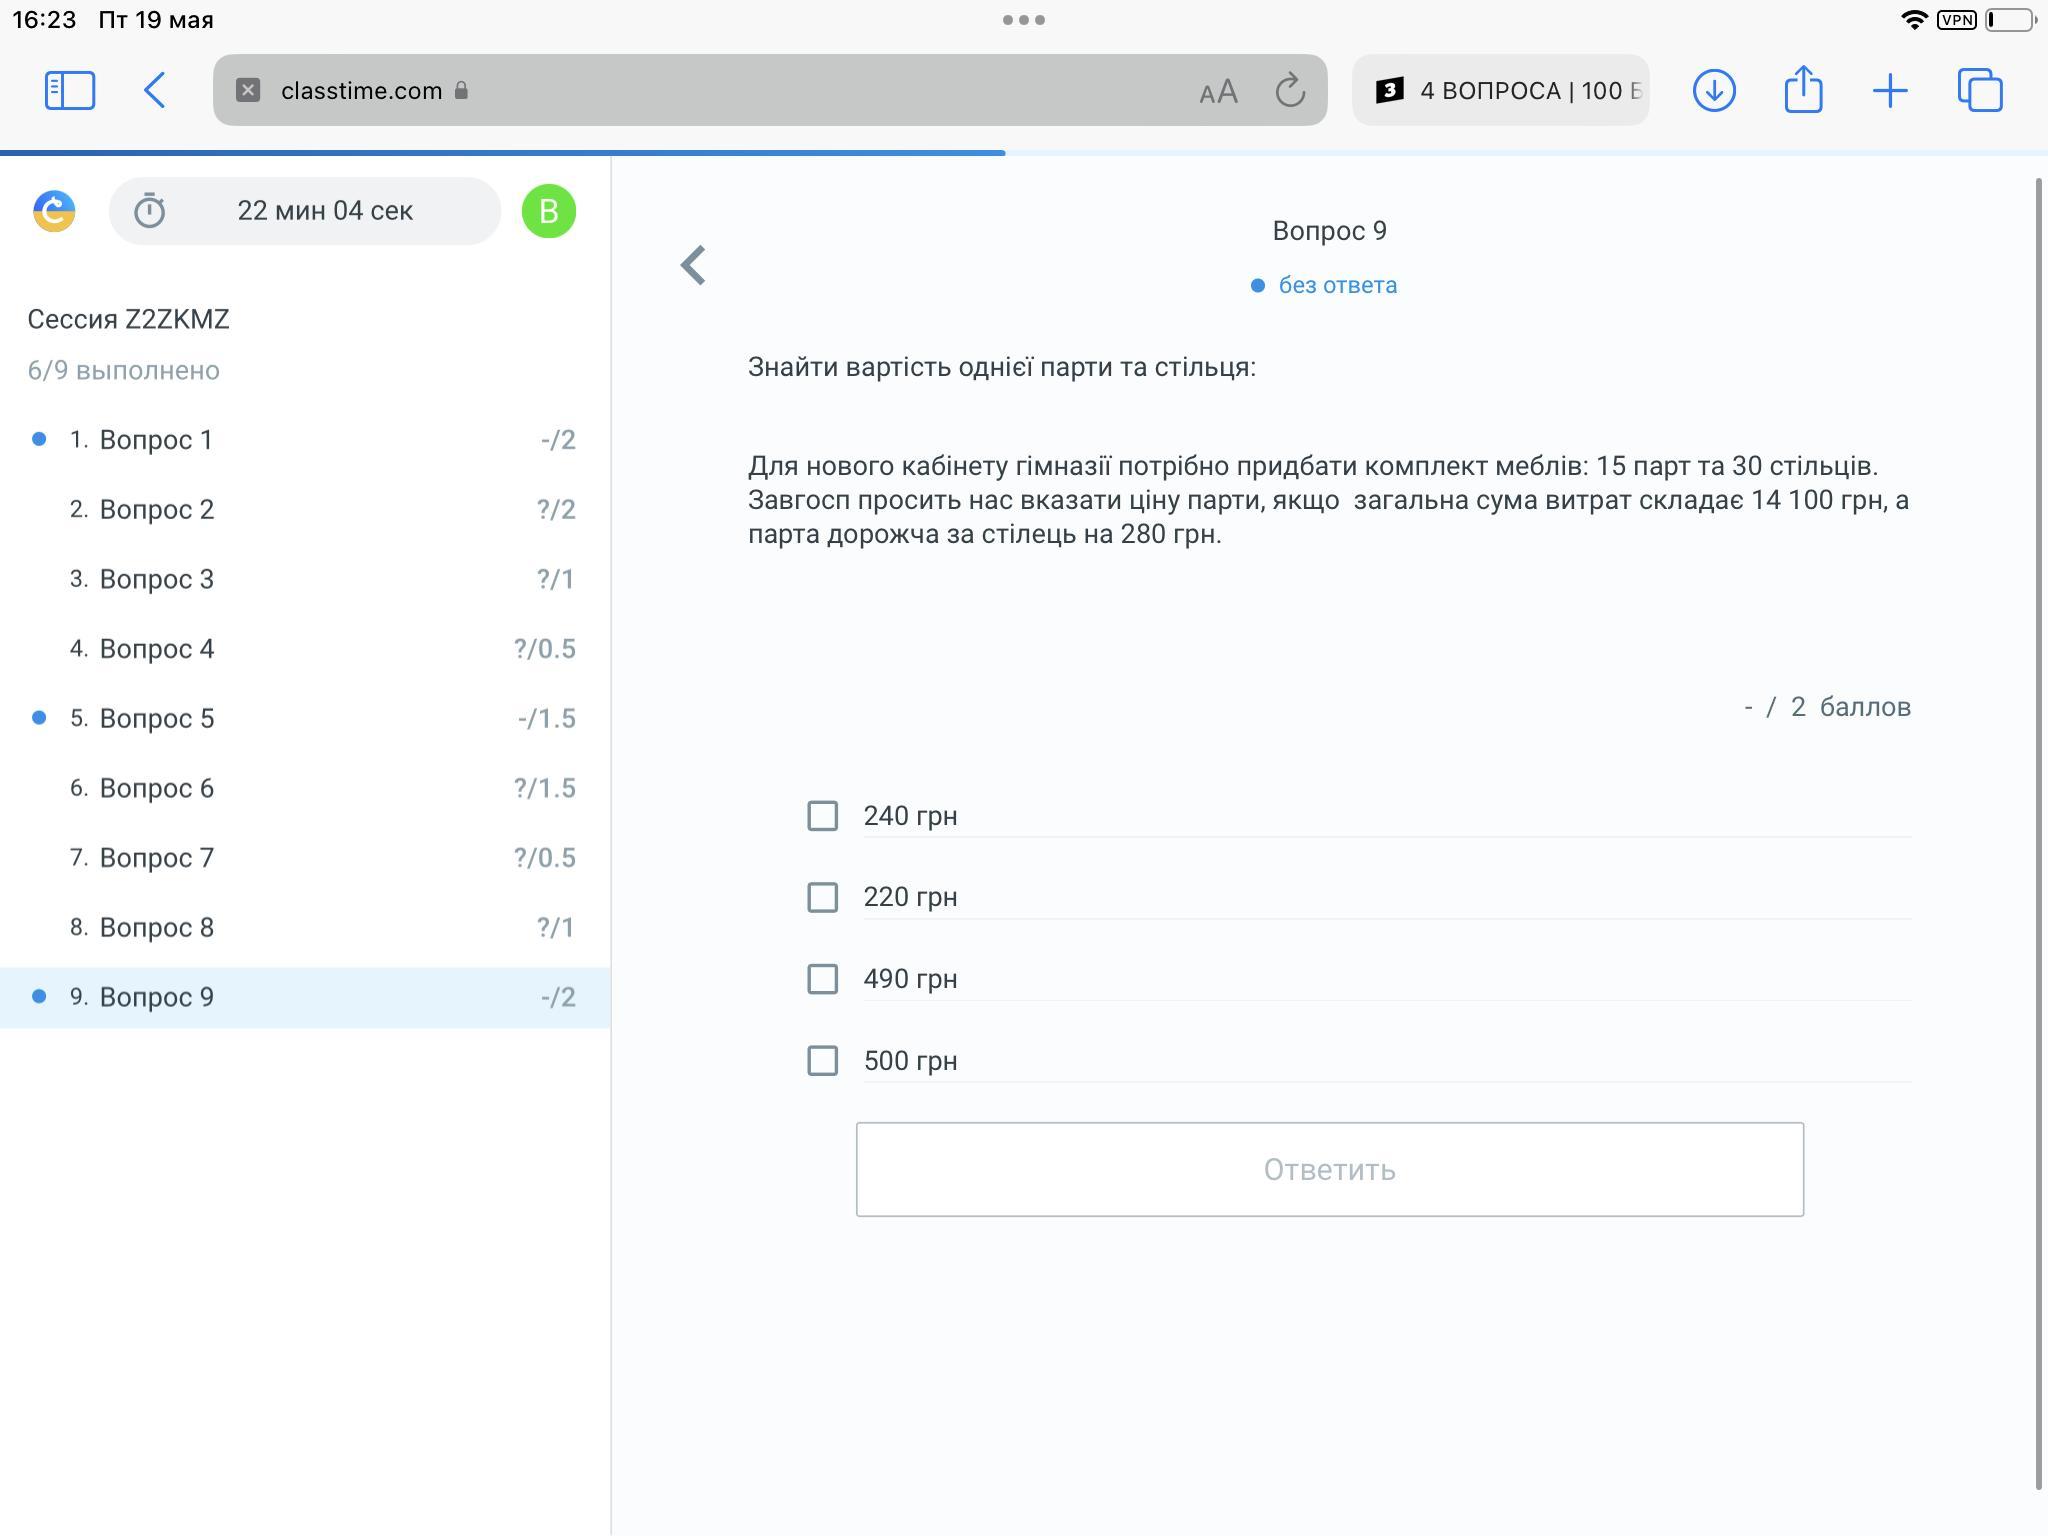Screen dimensions: 2048x1536
Task: Check the 240 грн answer option
Action: coord(822,816)
